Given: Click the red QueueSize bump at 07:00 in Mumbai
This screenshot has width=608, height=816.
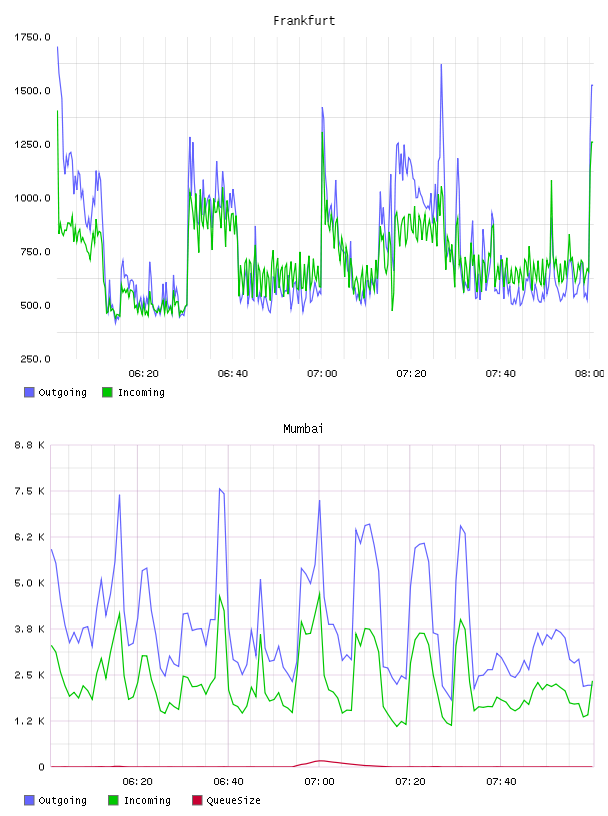Looking at the screenshot, I should tap(320, 761).
